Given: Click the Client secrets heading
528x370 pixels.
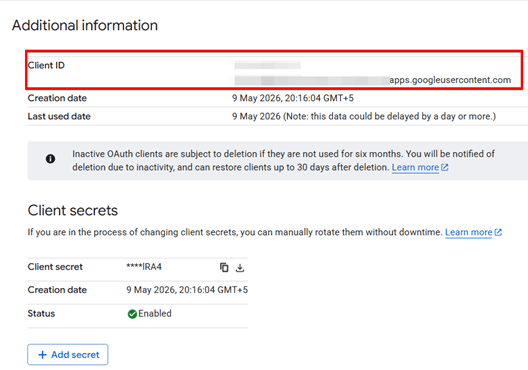Looking at the screenshot, I should (73, 210).
